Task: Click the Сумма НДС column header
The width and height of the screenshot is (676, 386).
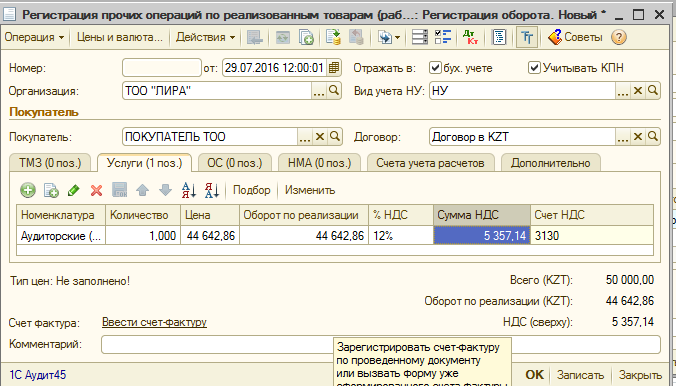Action: click(482, 215)
